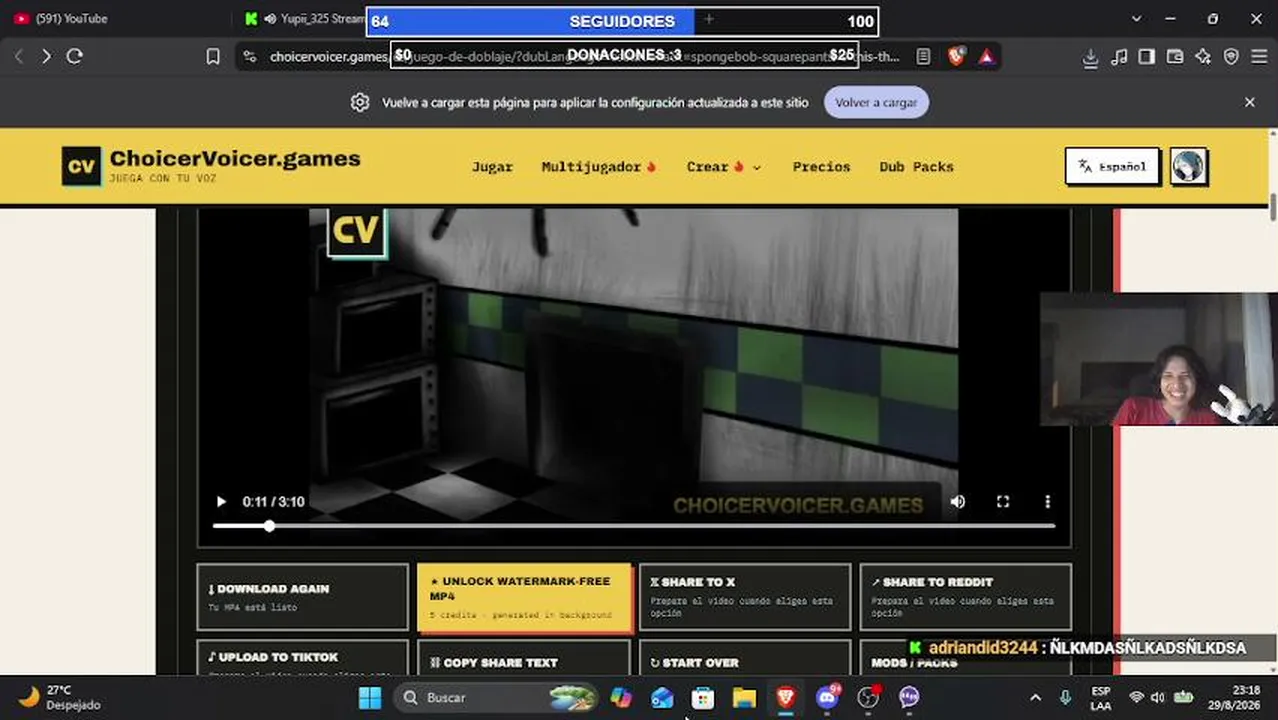
Task: Open the Brave VPN shield icon
Action: pyautogui.click(x=1231, y=57)
